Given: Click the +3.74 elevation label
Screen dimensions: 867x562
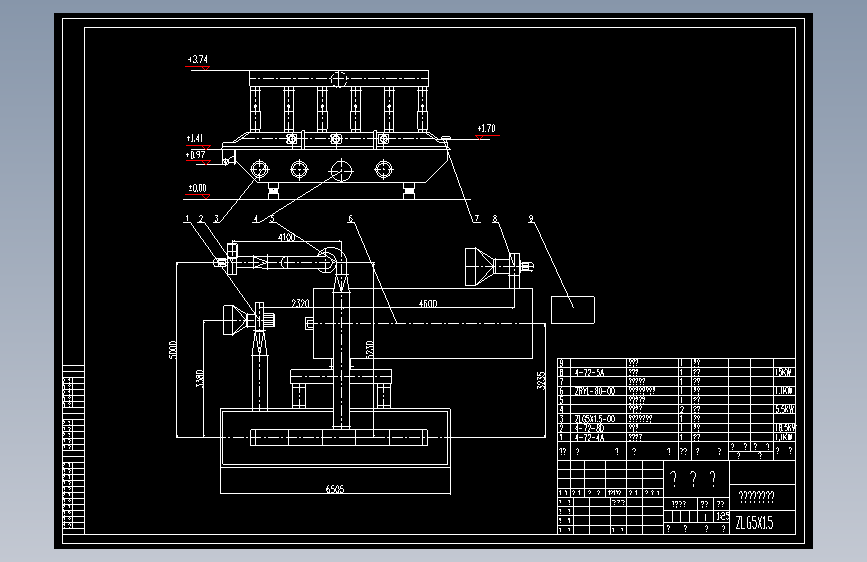Looking at the screenshot, I should pyautogui.click(x=198, y=59).
